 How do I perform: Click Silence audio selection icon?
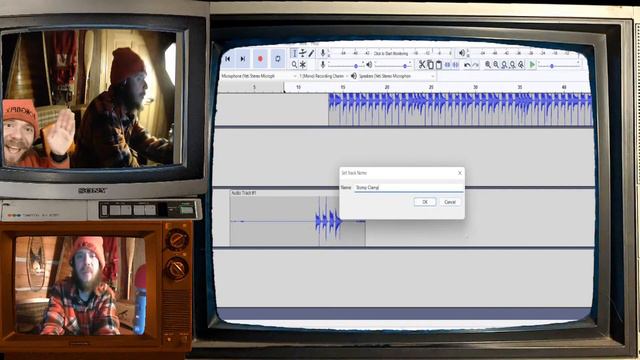[456, 64]
